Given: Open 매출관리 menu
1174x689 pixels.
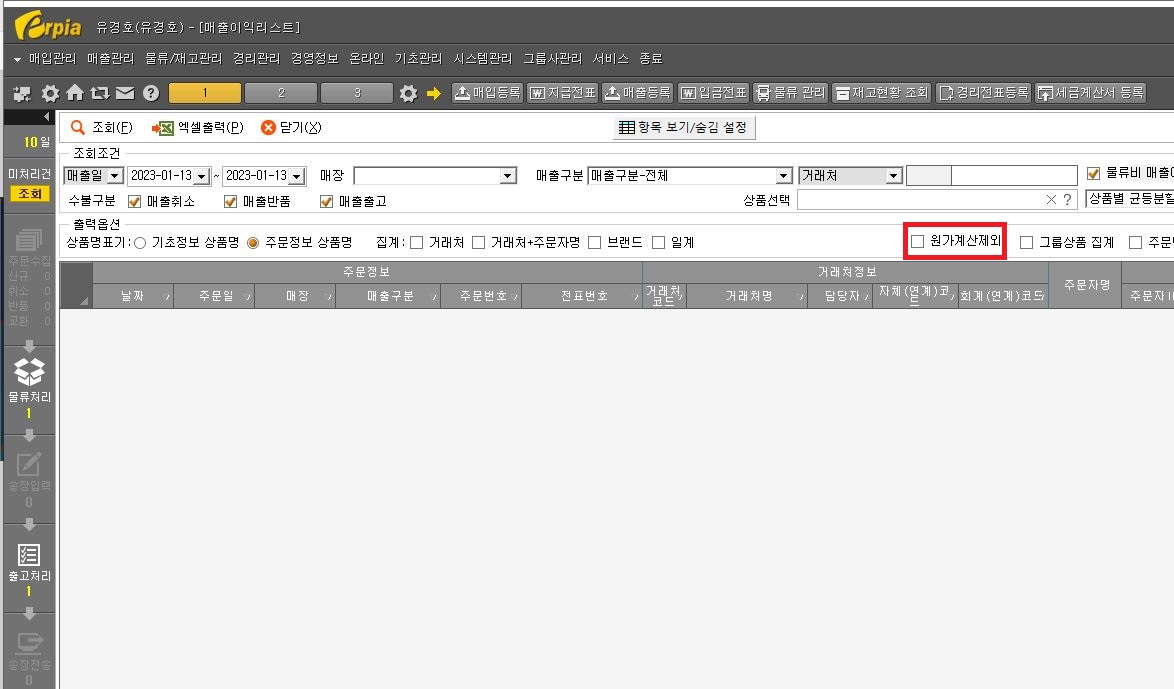Looking at the screenshot, I should (110, 58).
